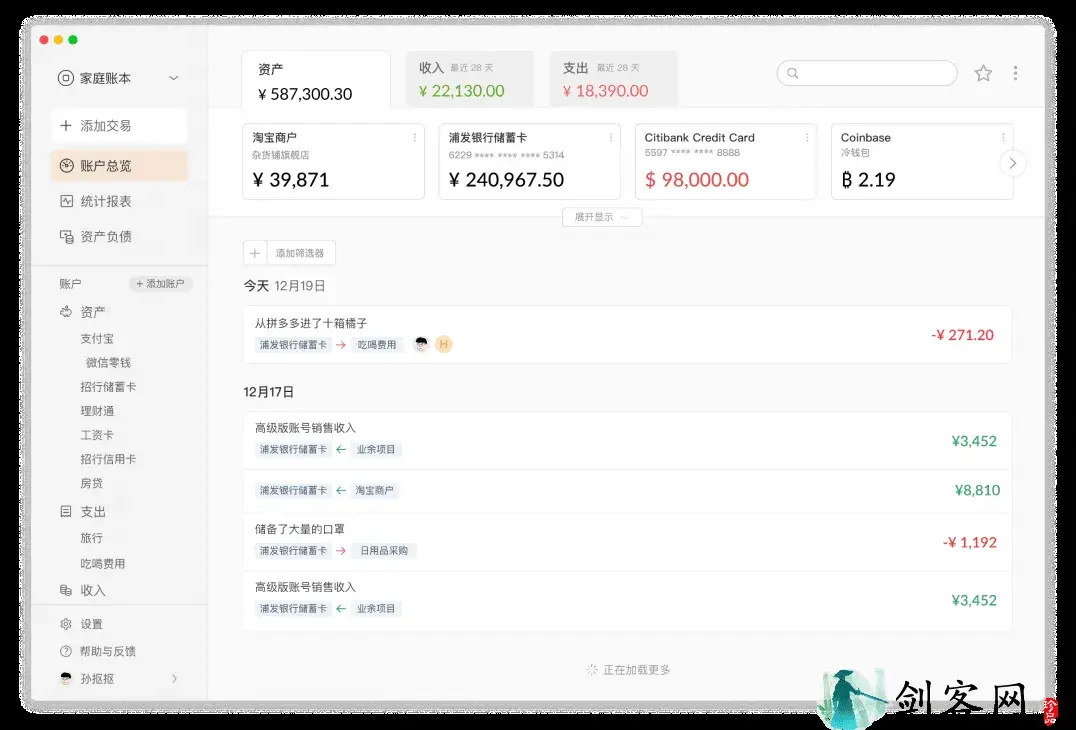The image size is (1076, 730).
Task: Select the 理财通 account
Action: coord(97,411)
